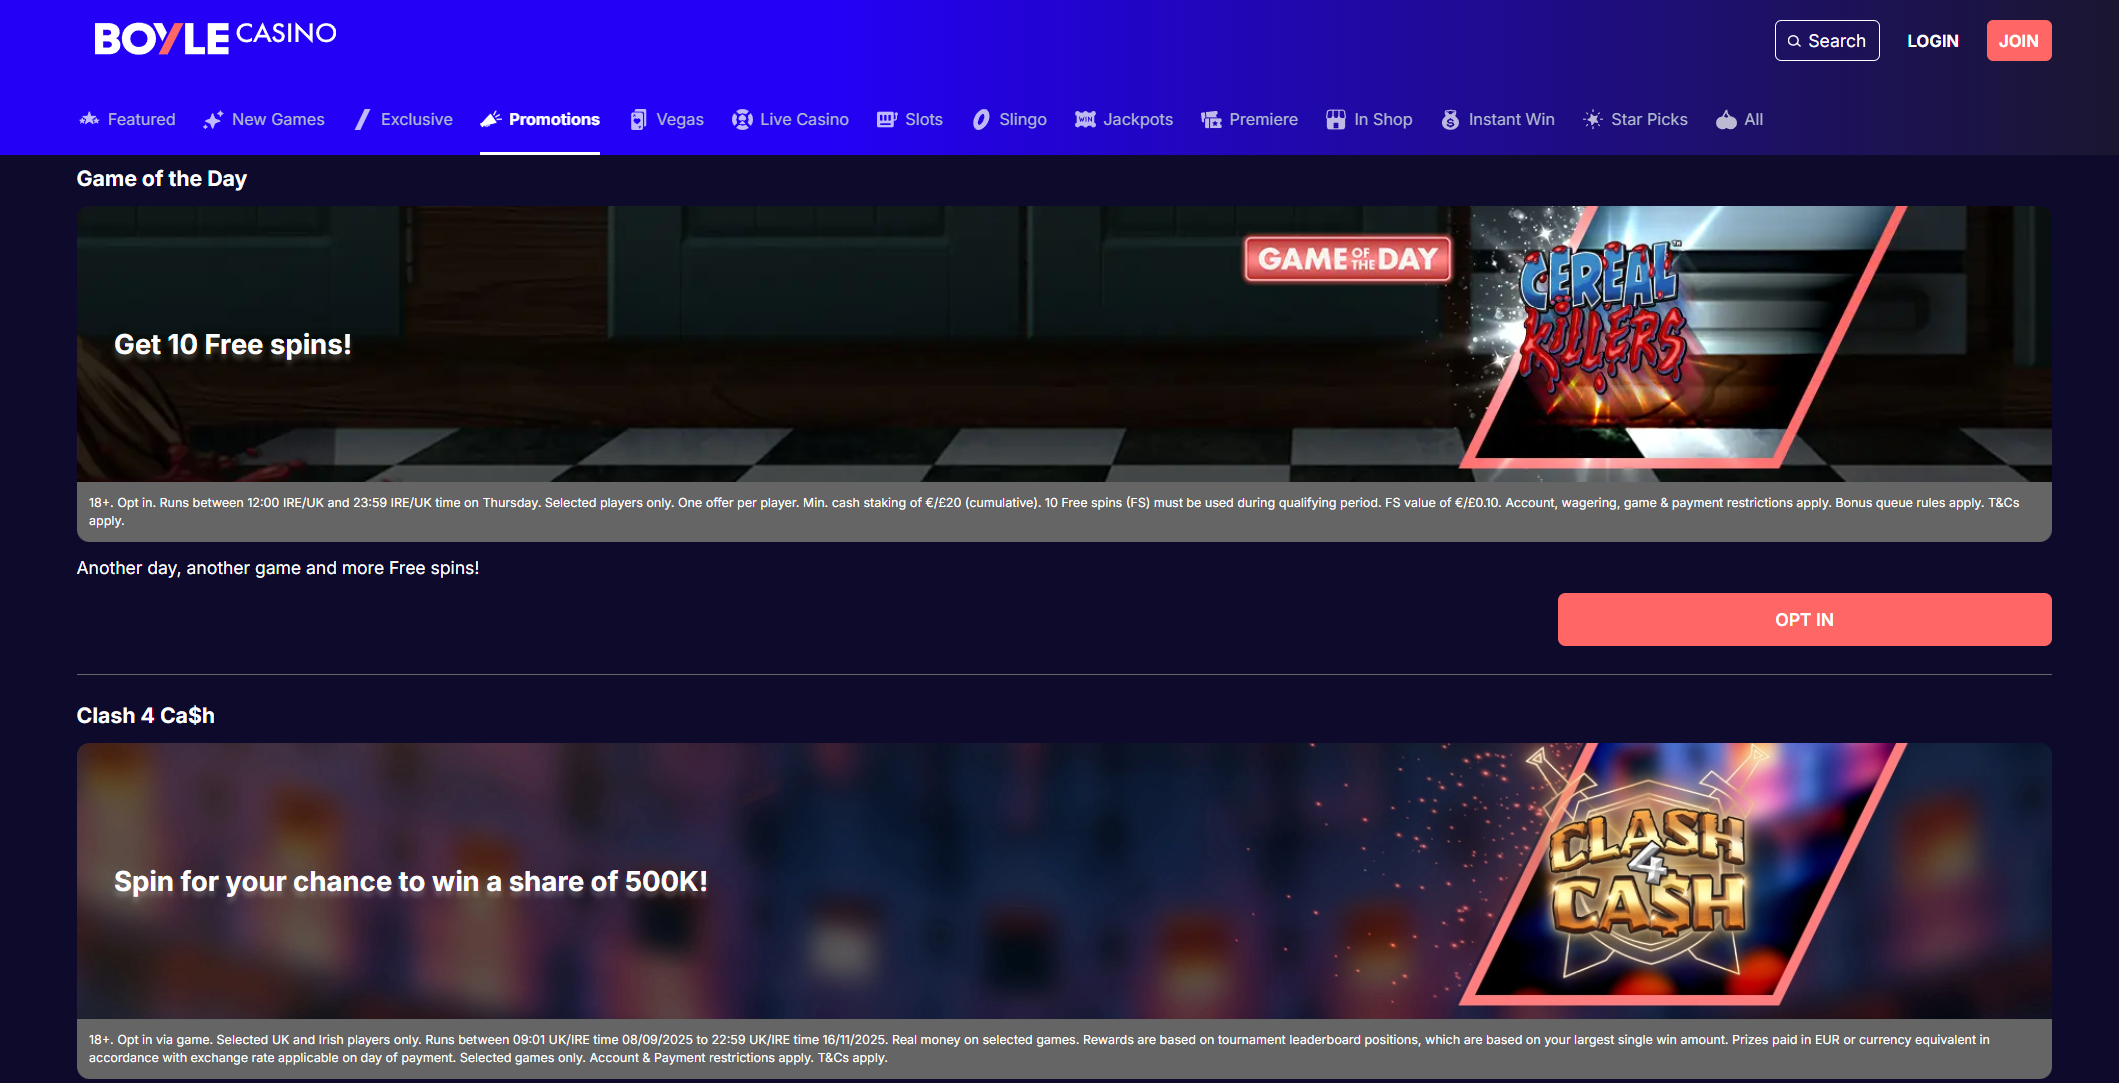Click the Slots machine icon
Image resolution: width=2119 pixels, height=1083 pixels.
[887, 120]
